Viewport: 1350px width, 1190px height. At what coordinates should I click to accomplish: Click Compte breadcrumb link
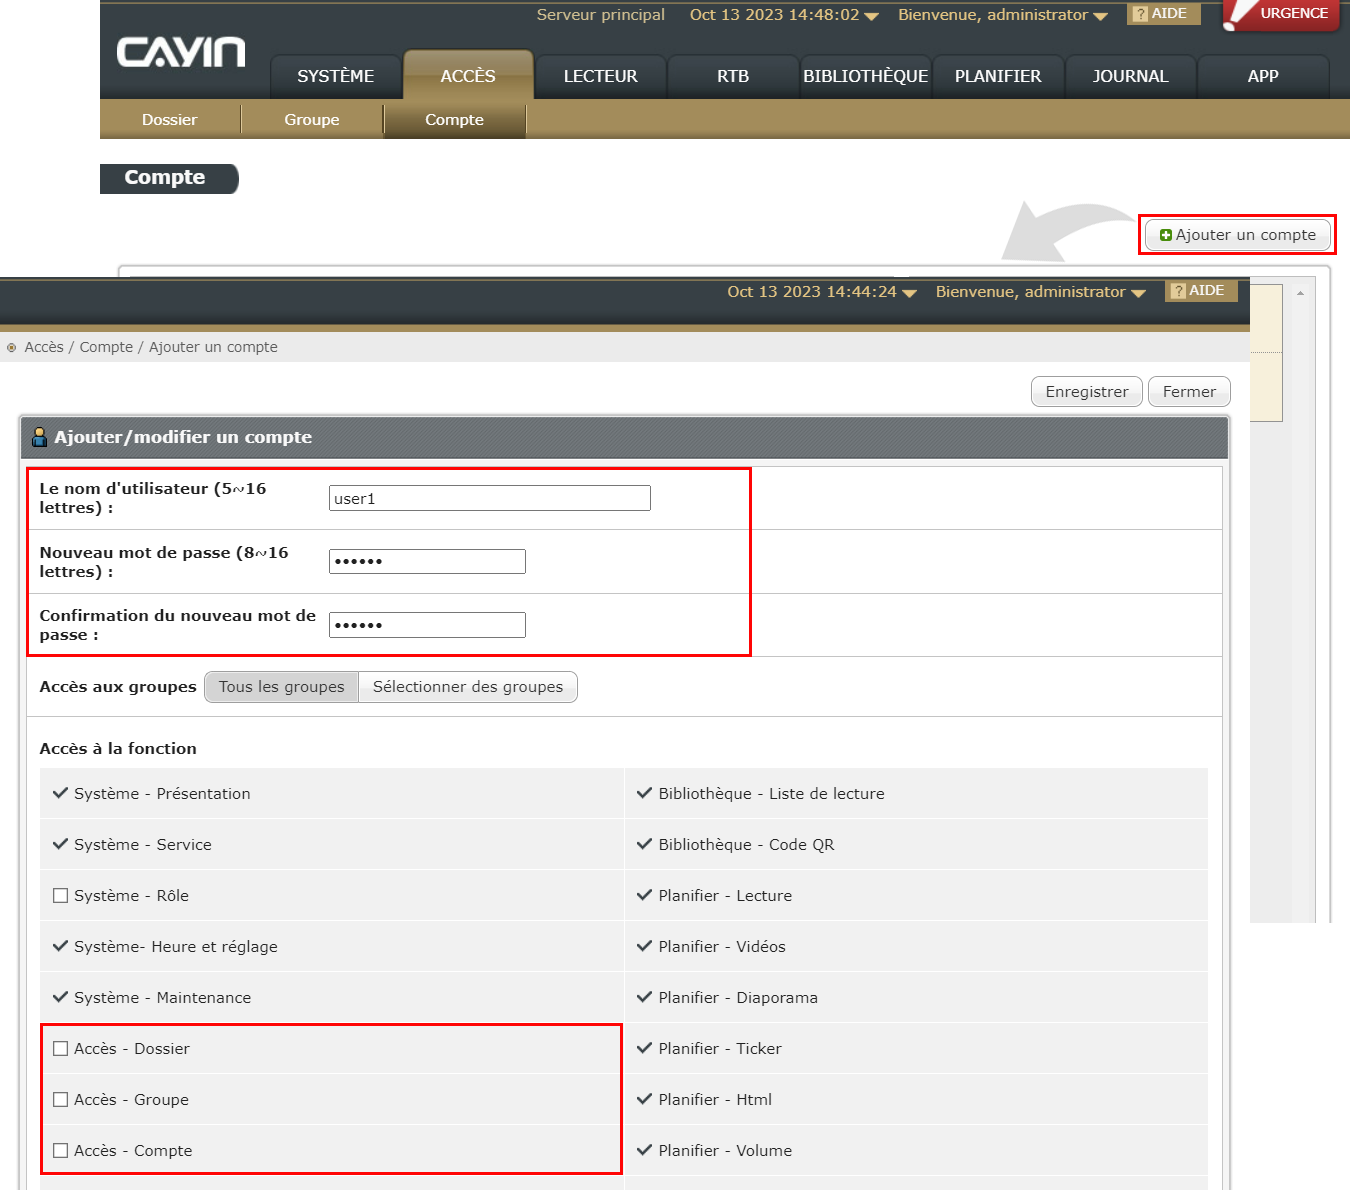(106, 347)
